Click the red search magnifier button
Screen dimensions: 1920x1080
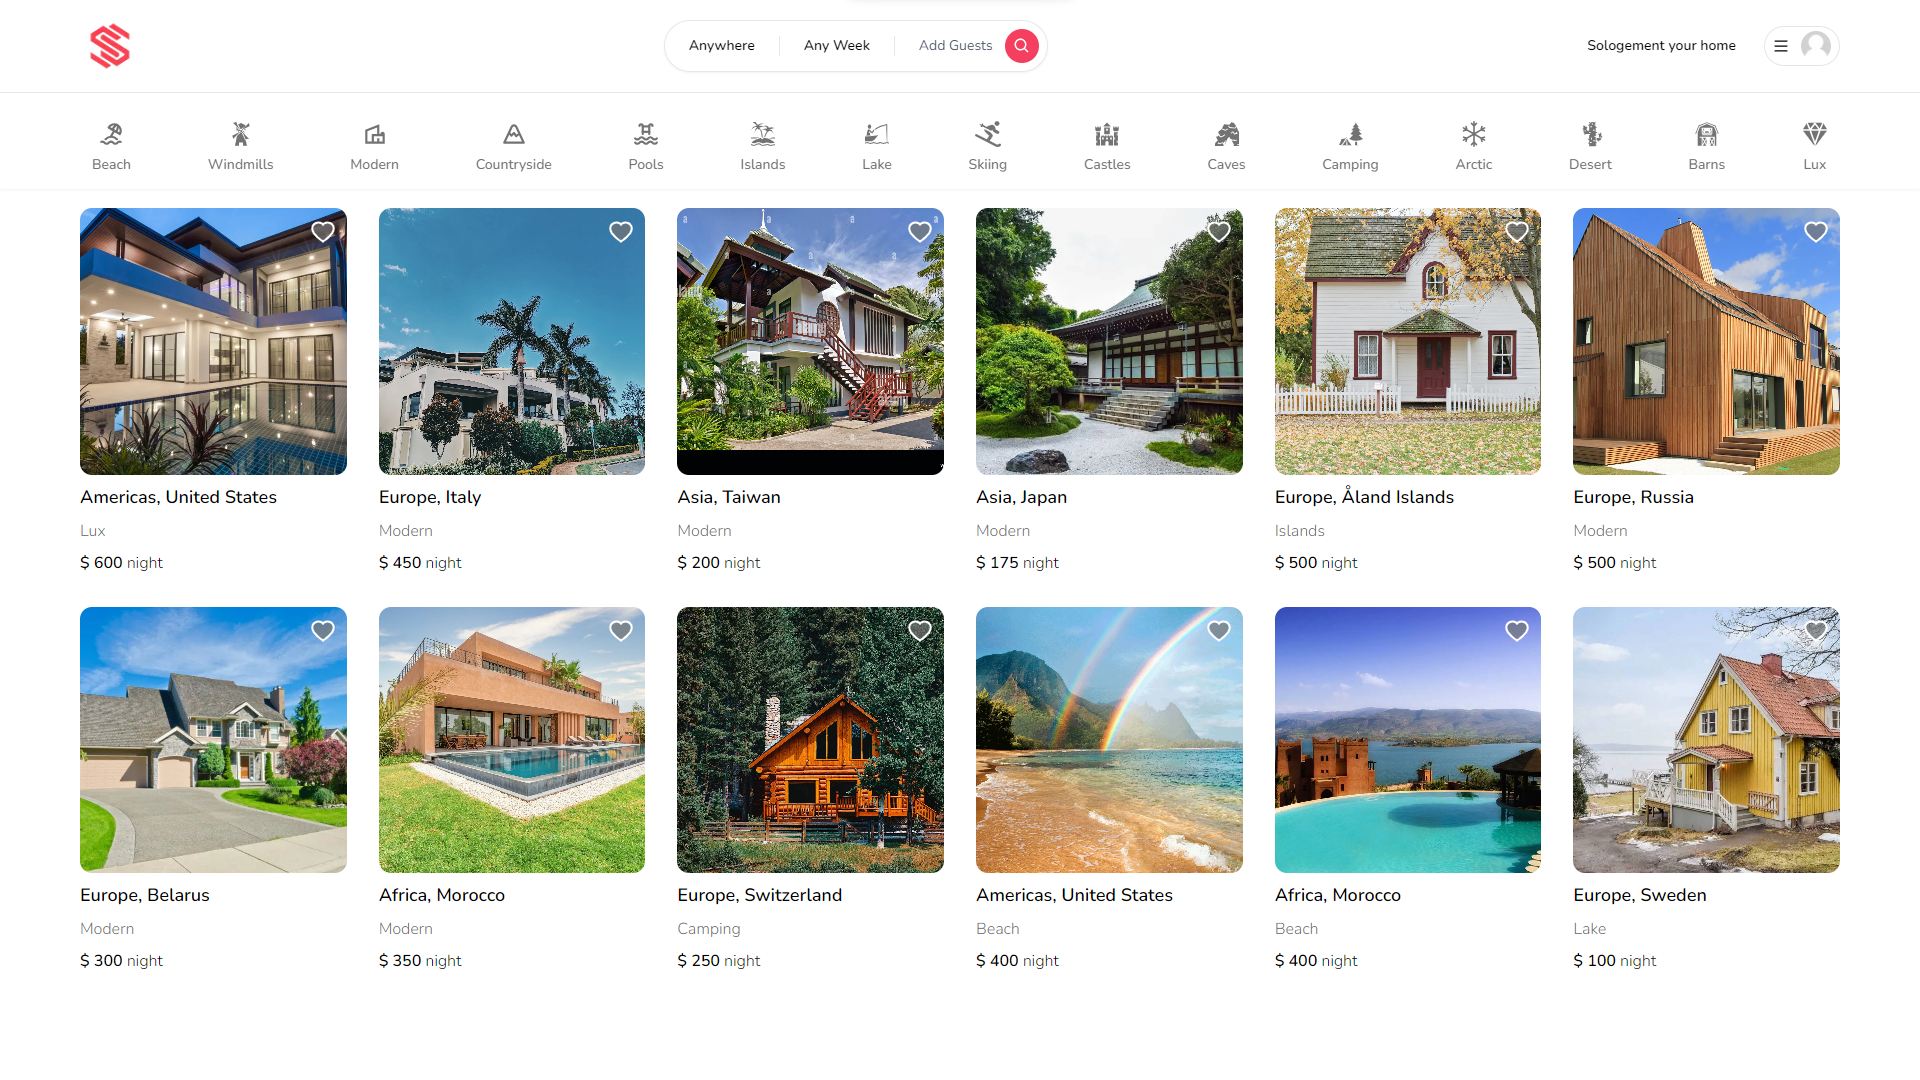coord(1021,46)
